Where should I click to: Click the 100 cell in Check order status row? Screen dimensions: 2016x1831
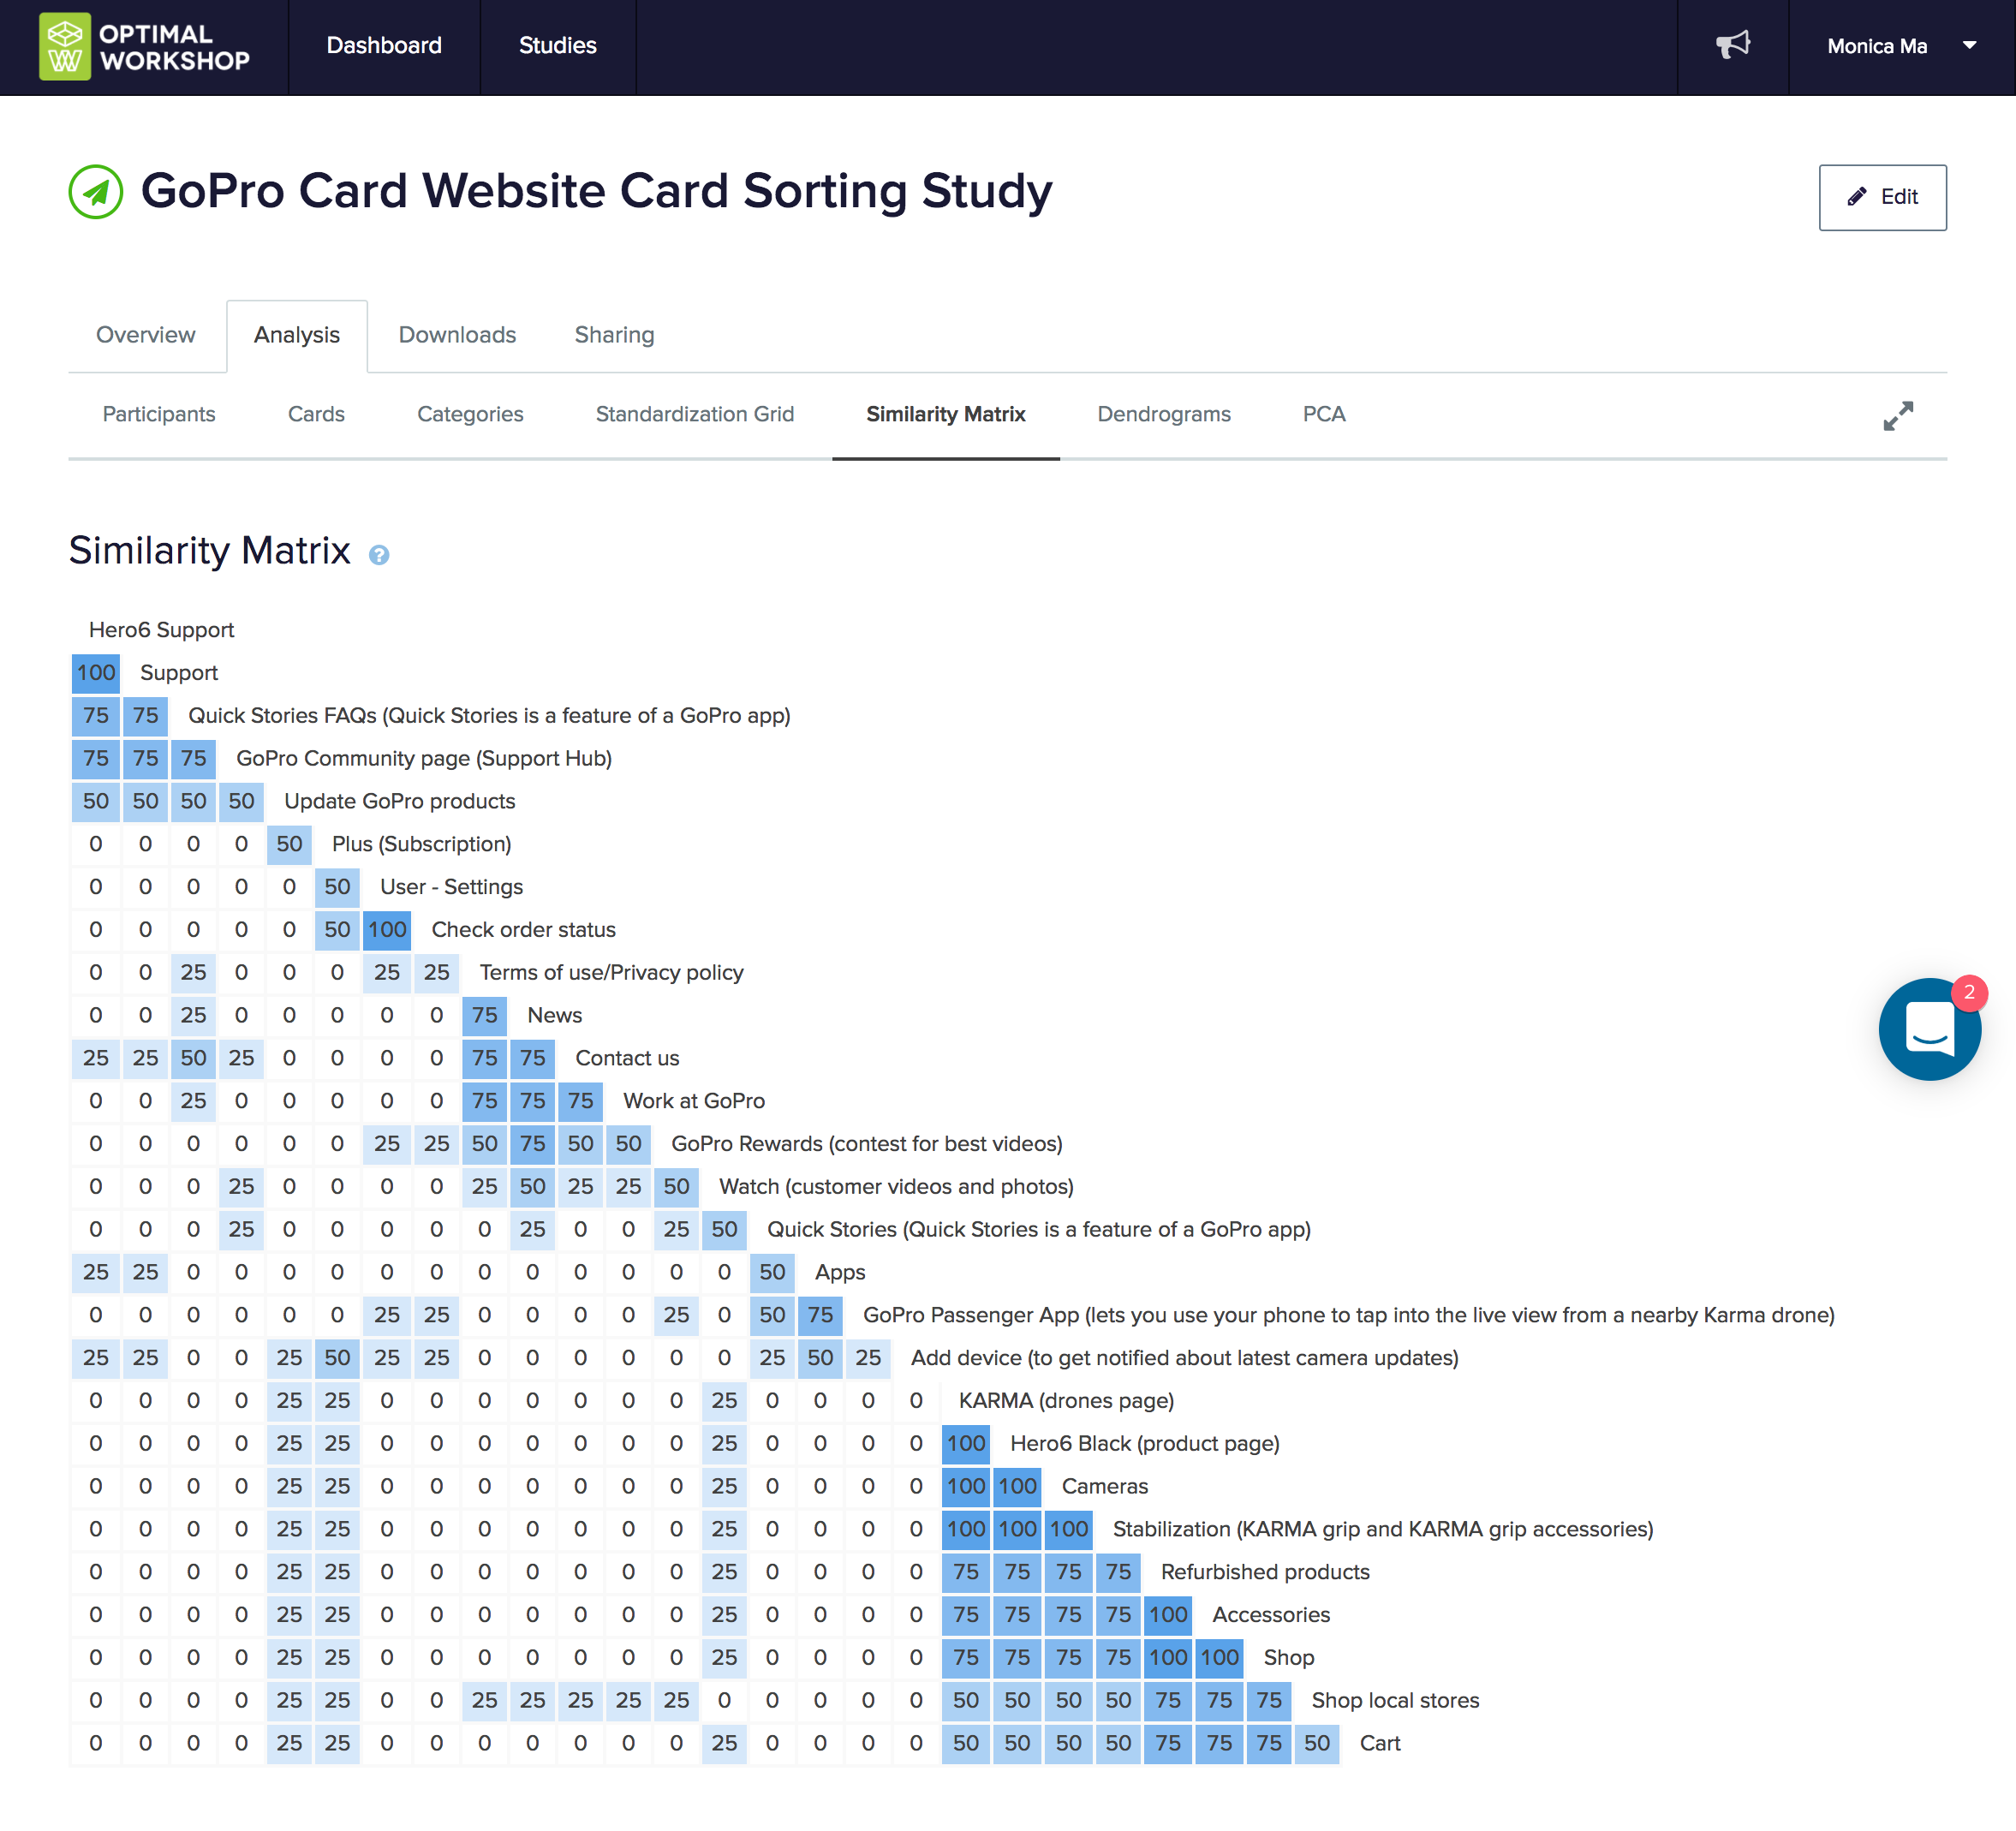[x=387, y=930]
